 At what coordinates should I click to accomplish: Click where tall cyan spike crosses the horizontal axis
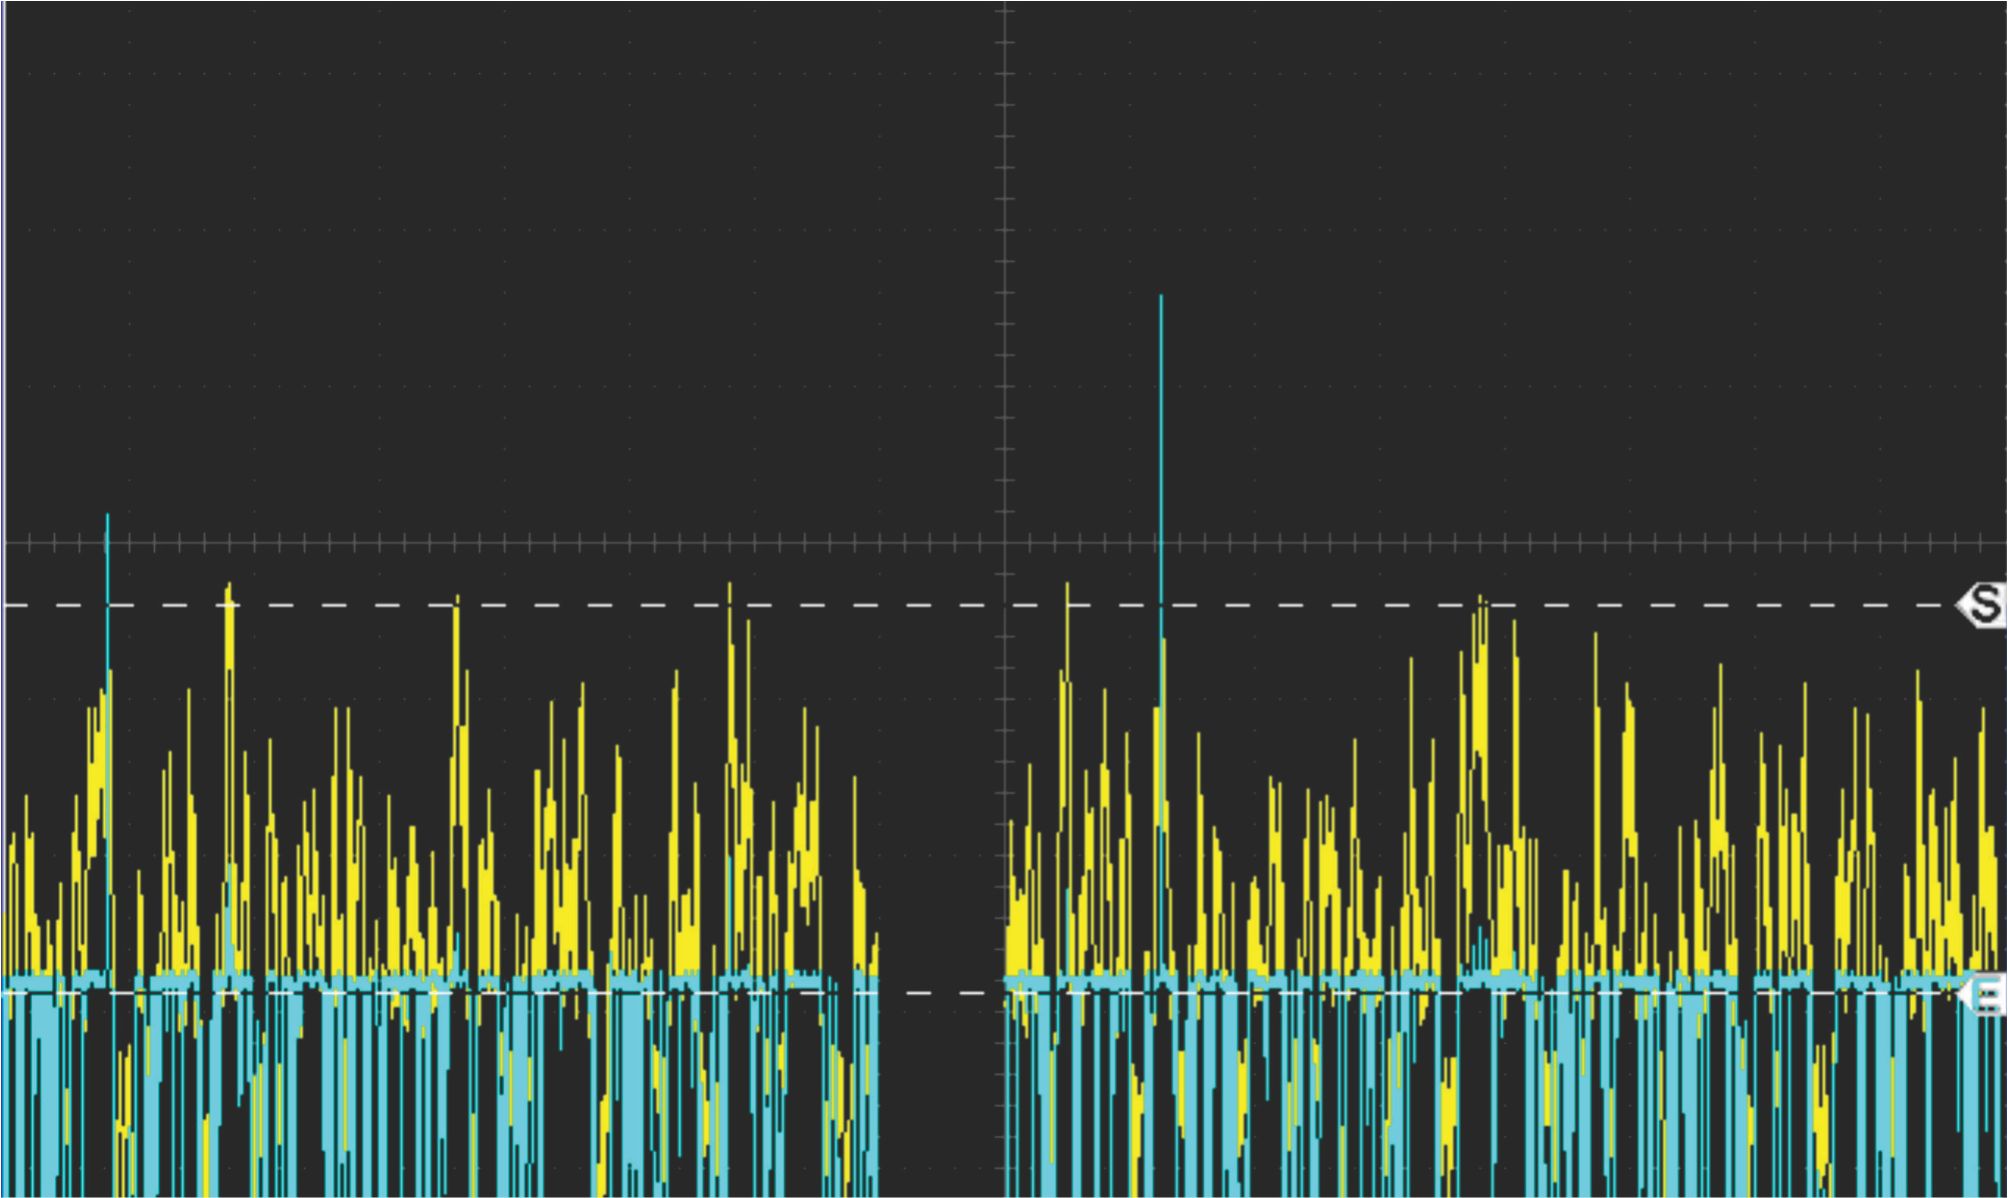[1161, 544]
